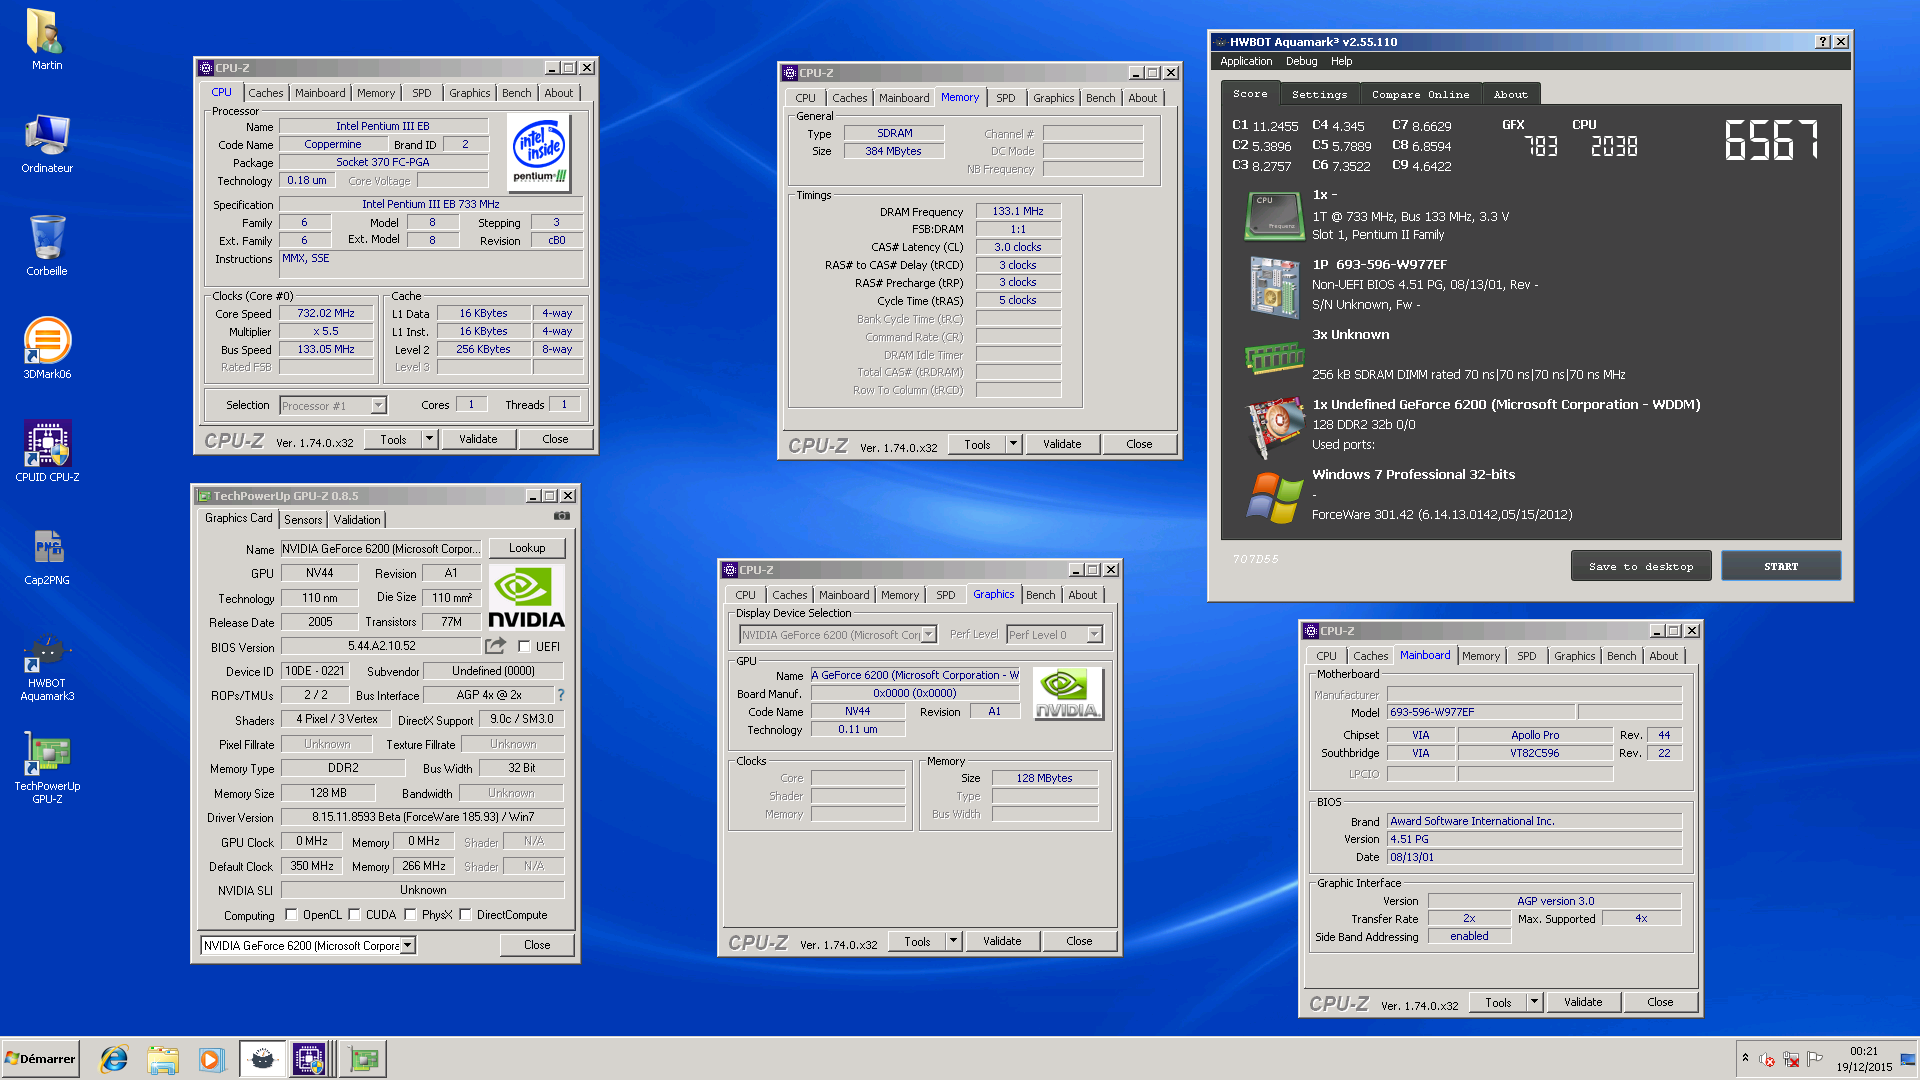Open the Perf Level dropdown
This screenshot has height=1080, width=1920.
tap(1095, 634)
